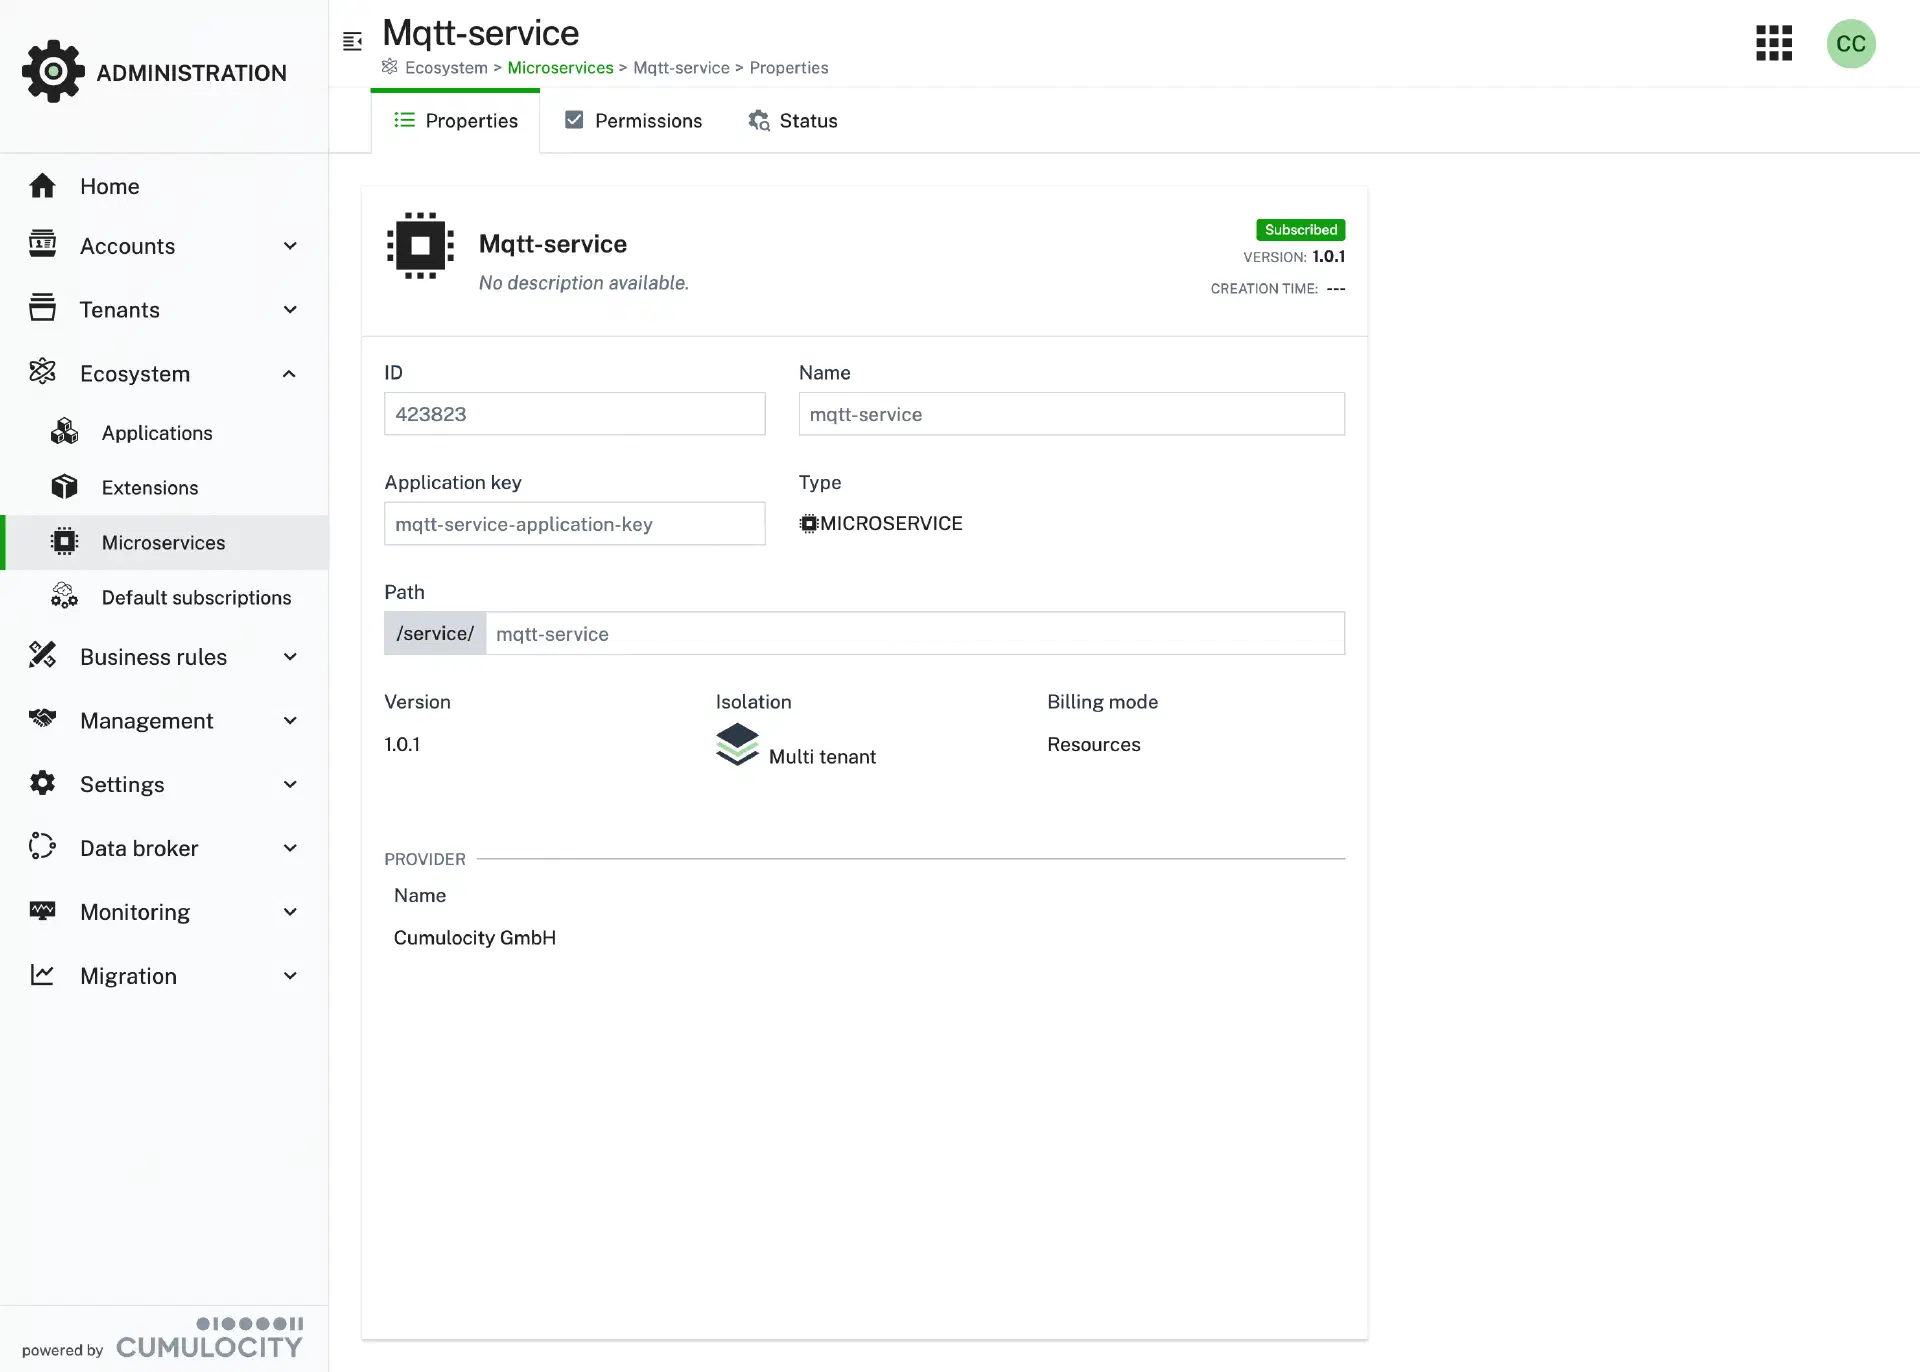Expand the Settings chevron
Viewport: 1920px width, 1372px height.
click(290, 785)
